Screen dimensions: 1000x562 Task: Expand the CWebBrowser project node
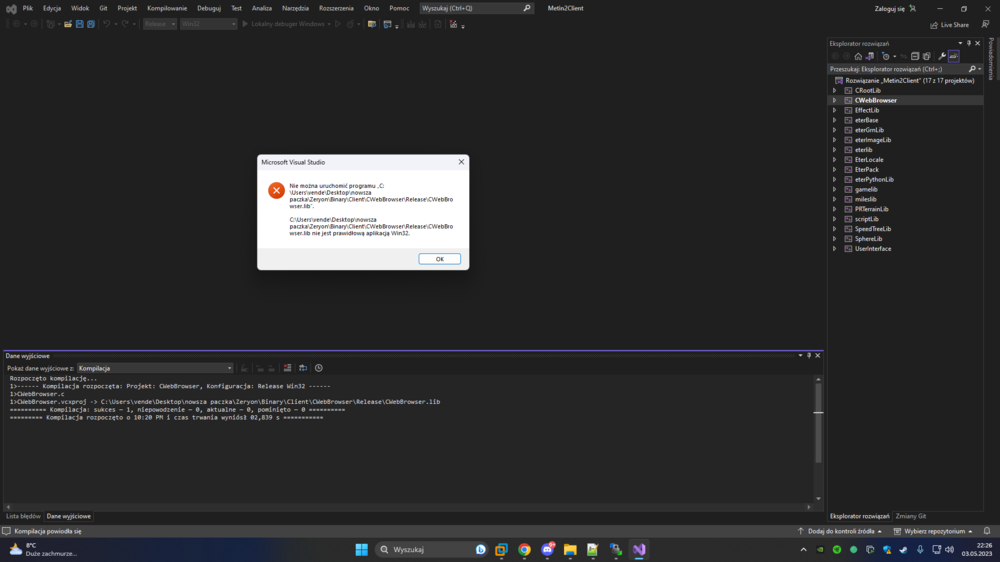834,100
